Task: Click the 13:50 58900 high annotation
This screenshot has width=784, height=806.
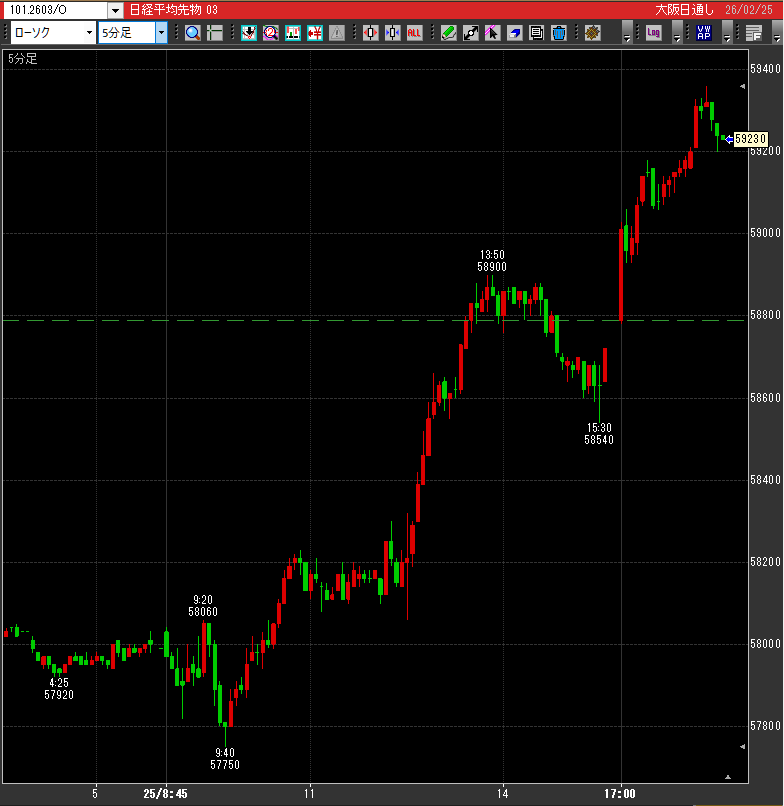Action: (x=492, y=261)
